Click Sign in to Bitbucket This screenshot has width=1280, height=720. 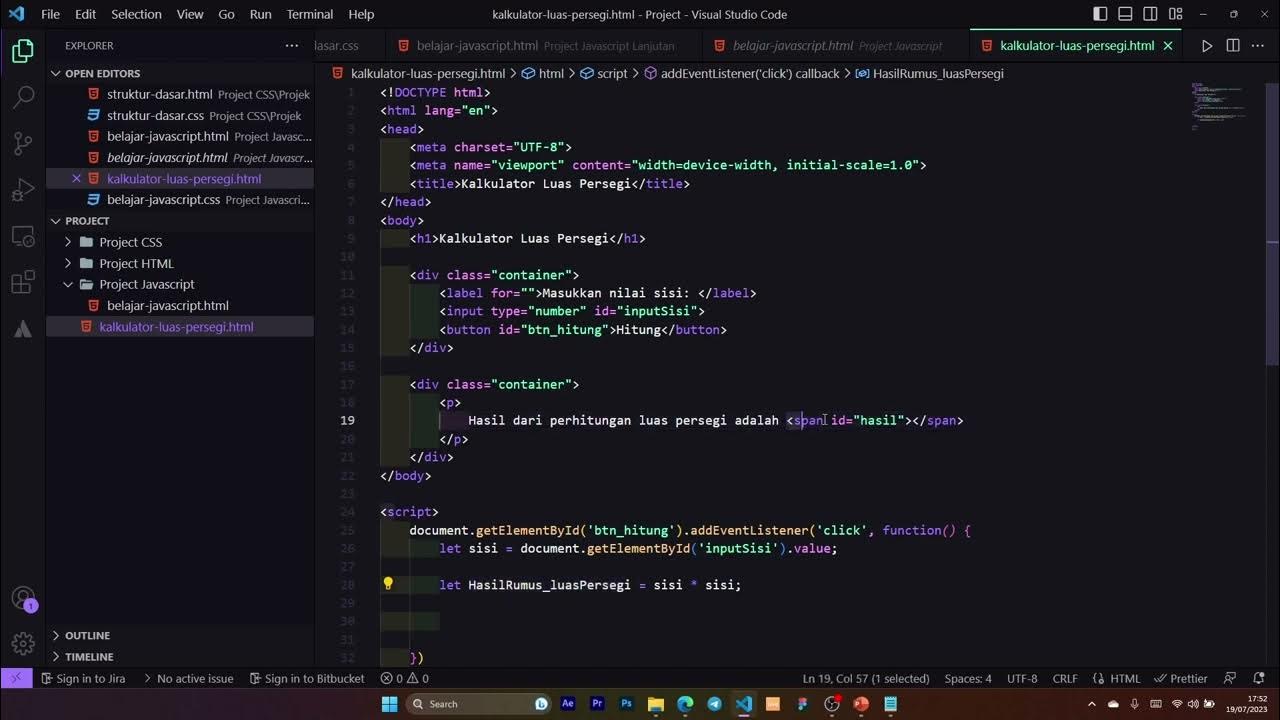[307, 678]
